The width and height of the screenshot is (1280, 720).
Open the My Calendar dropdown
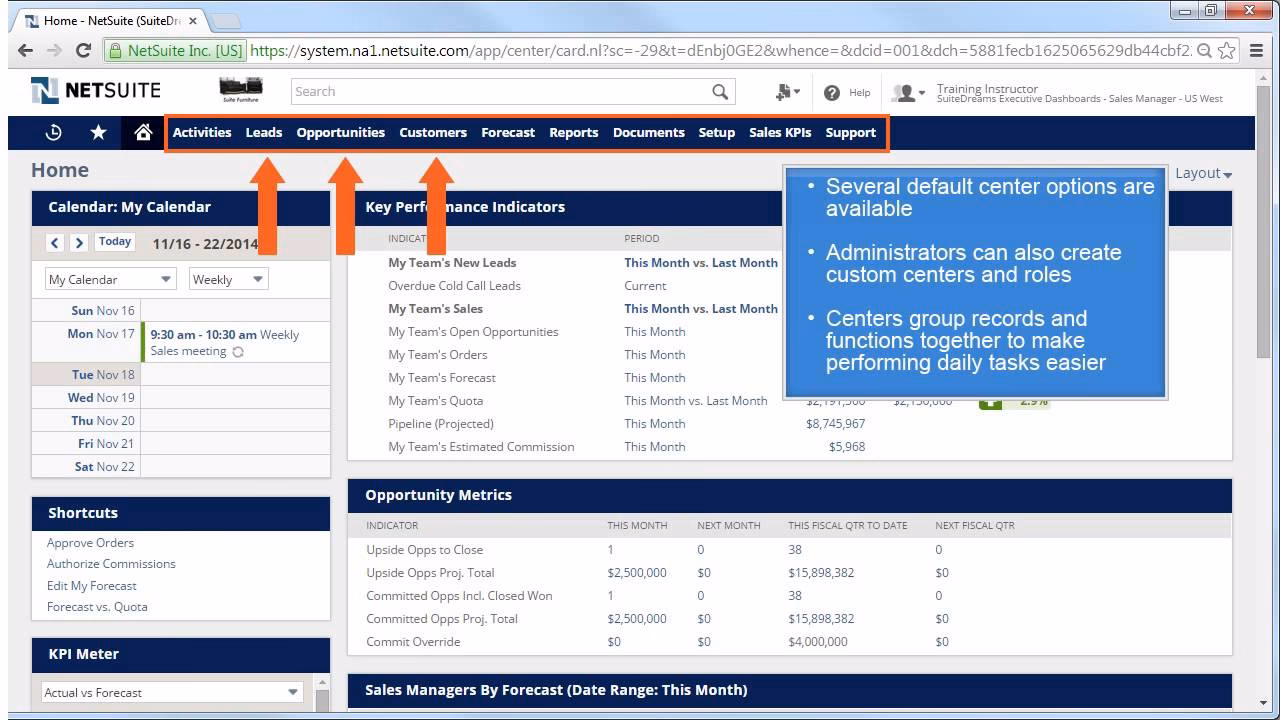click(107, 278)
